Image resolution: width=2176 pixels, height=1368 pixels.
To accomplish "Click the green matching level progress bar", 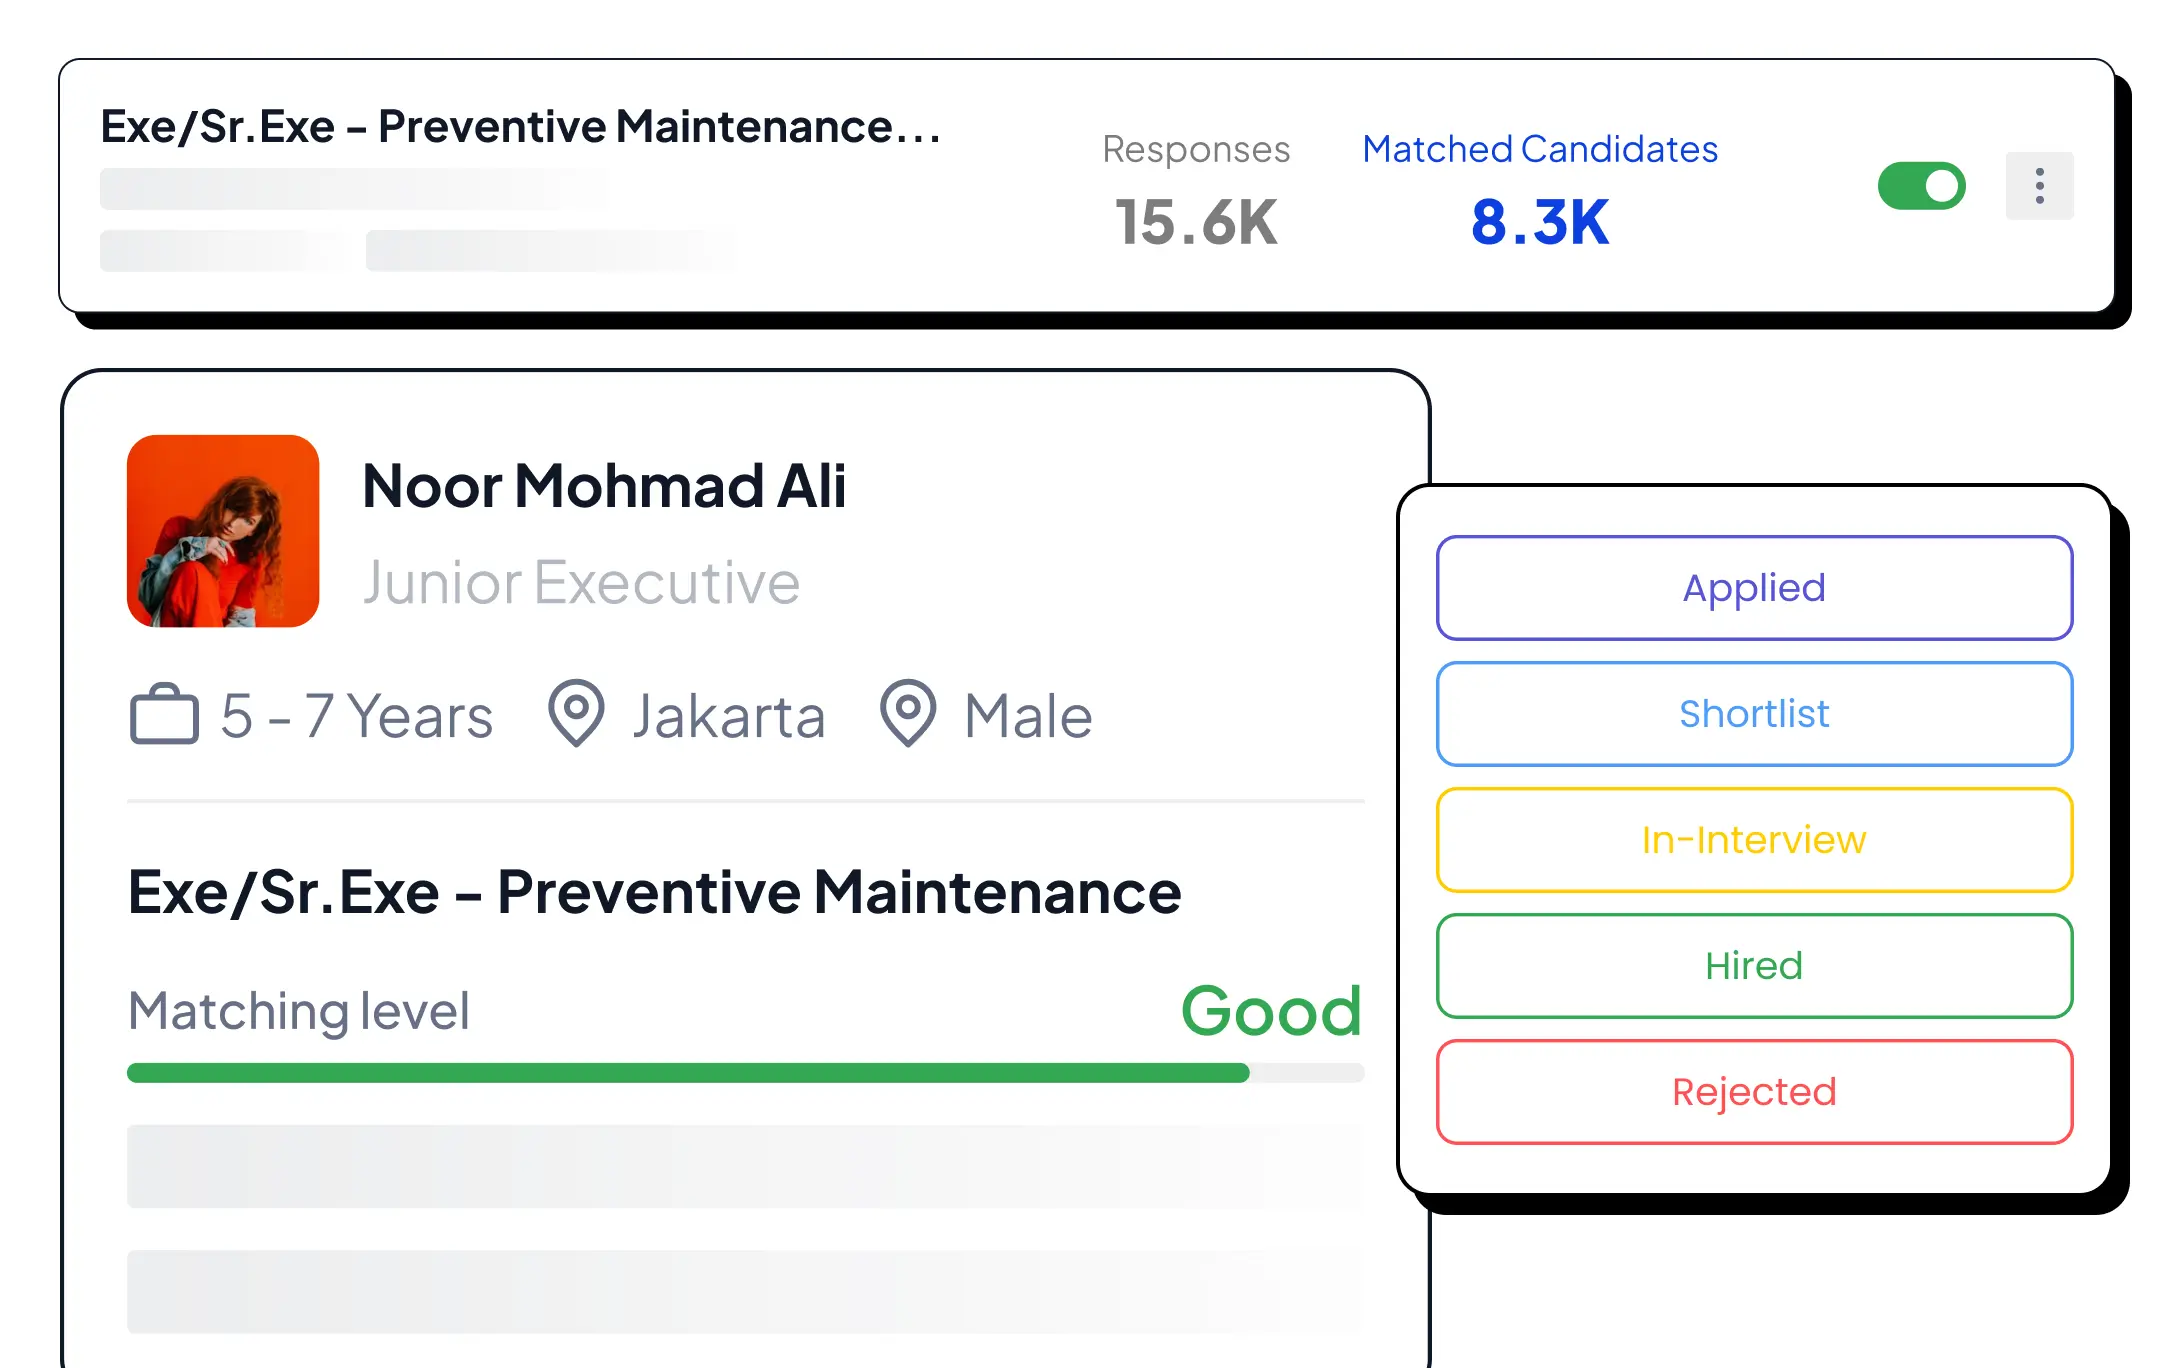I will [688, 1073].
